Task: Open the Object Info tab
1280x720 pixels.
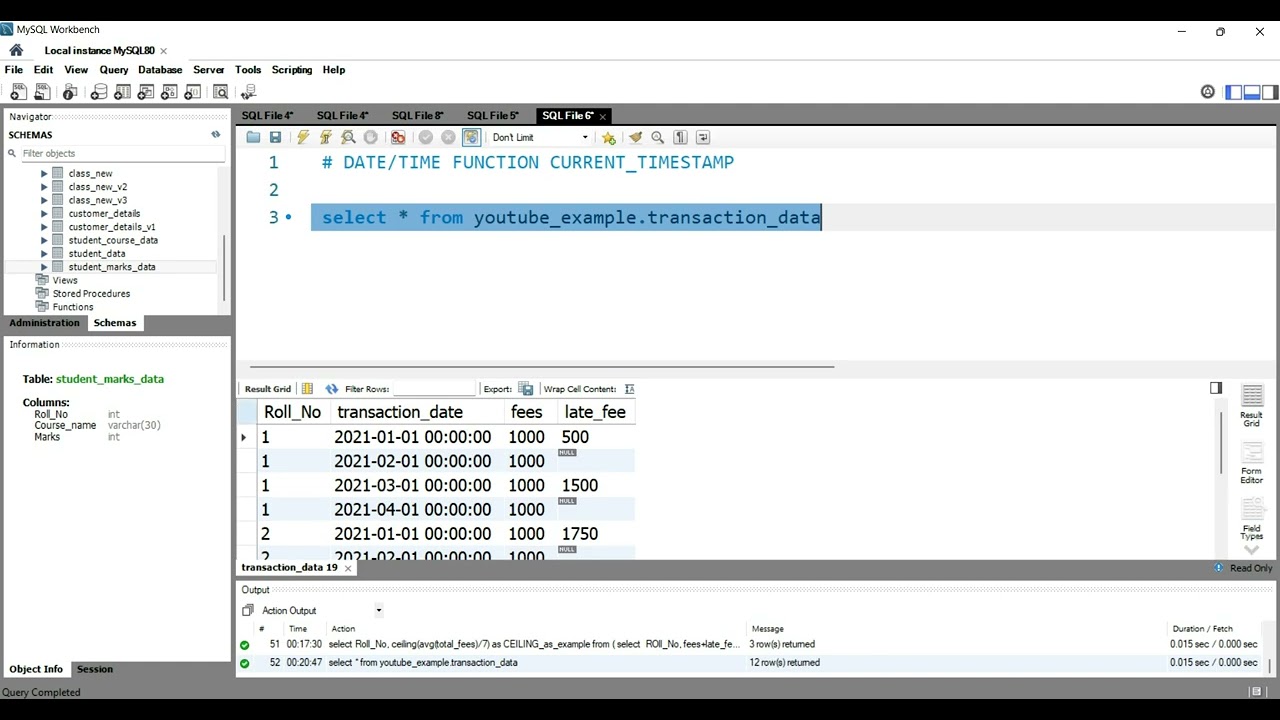Action: (36, 670)
